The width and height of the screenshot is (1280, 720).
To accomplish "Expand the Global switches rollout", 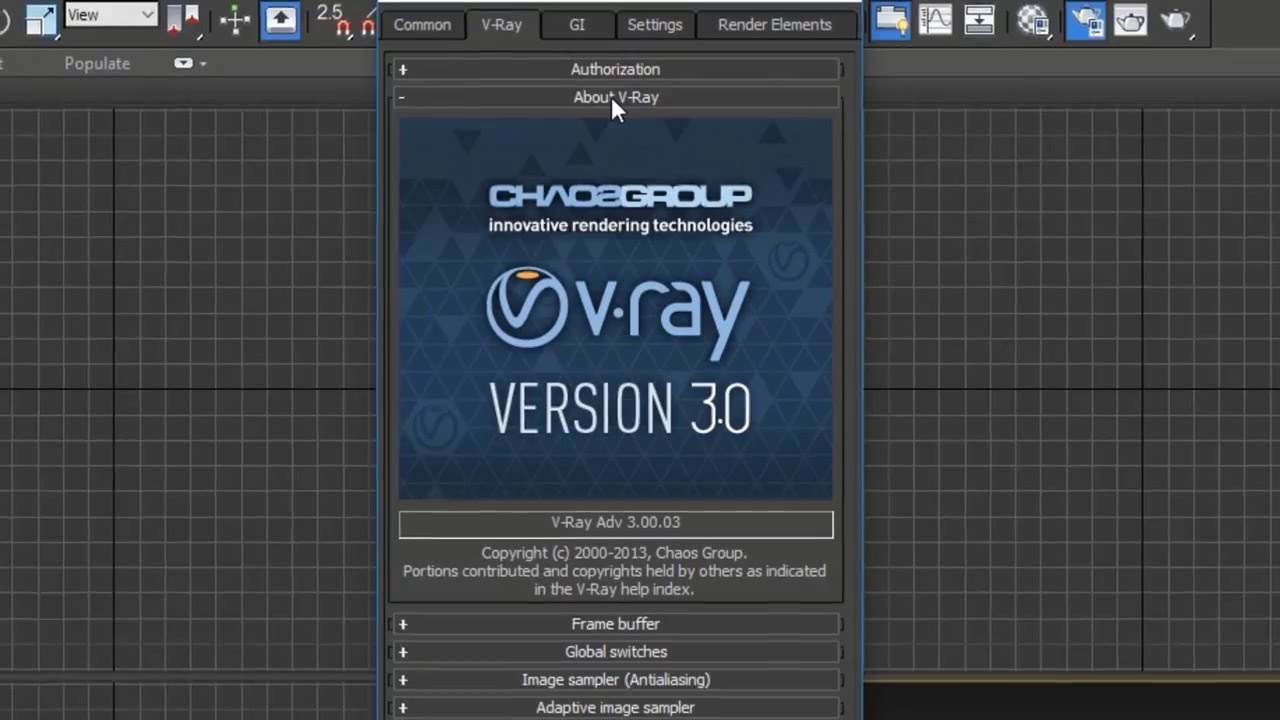I will tap(615, 652).
